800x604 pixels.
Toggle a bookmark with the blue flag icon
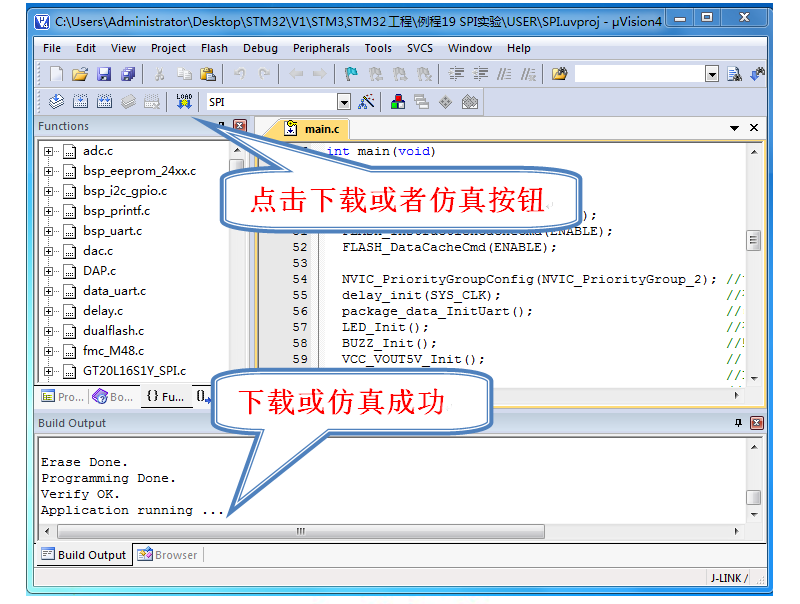pyautogui.click(x=351, y=74)
